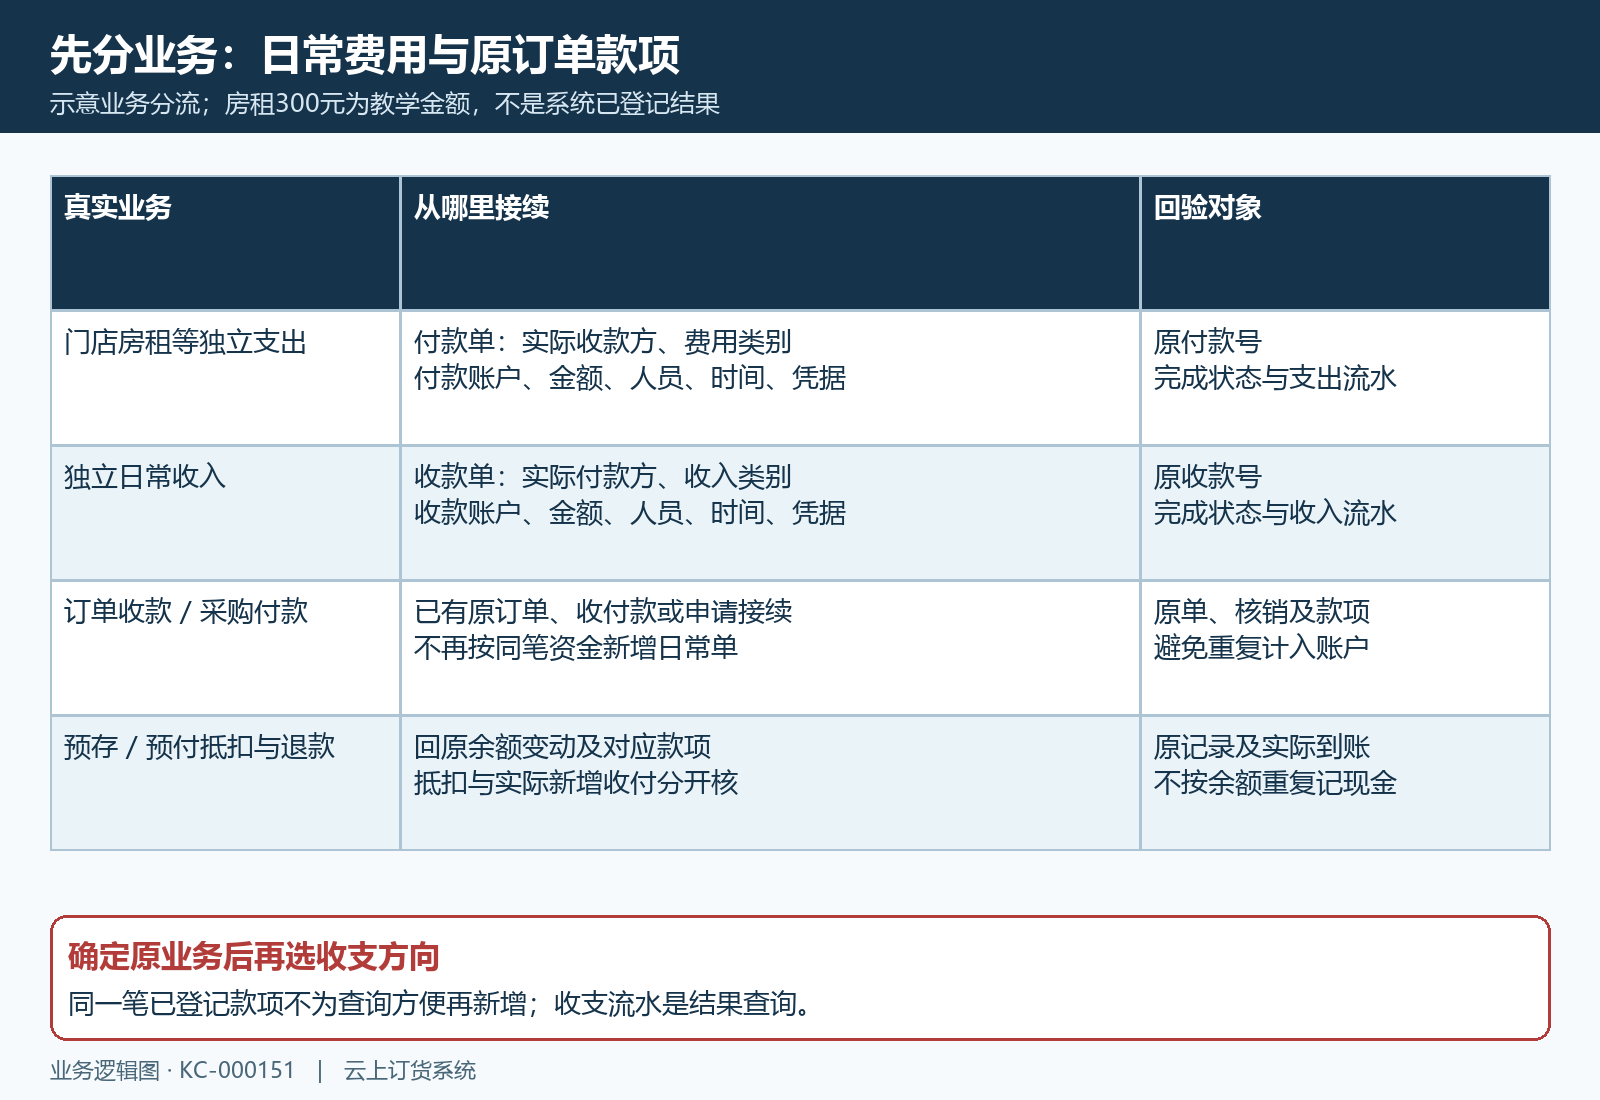Click 避免重复计入账户 text

tap(1261, 648)
